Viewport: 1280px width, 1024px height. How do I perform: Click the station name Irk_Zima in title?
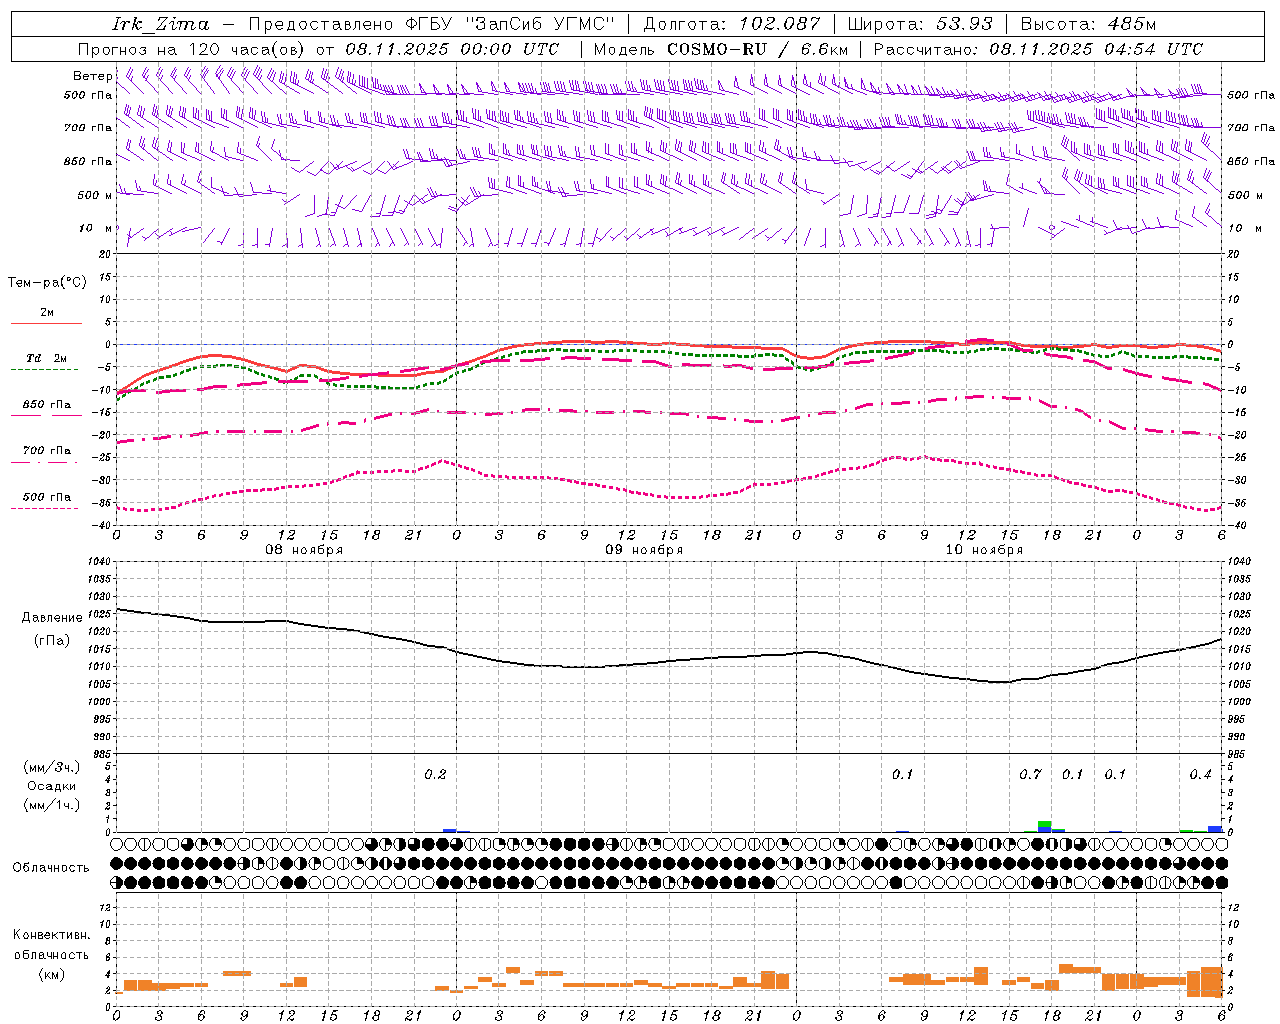tap(161, 24)
